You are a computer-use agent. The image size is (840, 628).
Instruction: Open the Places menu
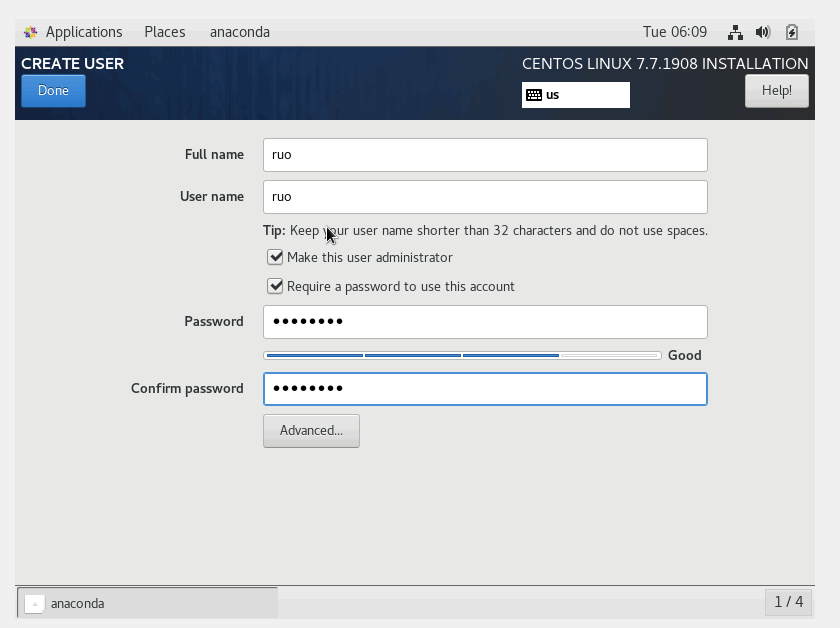pyautogui.click(x=165, y=32)
